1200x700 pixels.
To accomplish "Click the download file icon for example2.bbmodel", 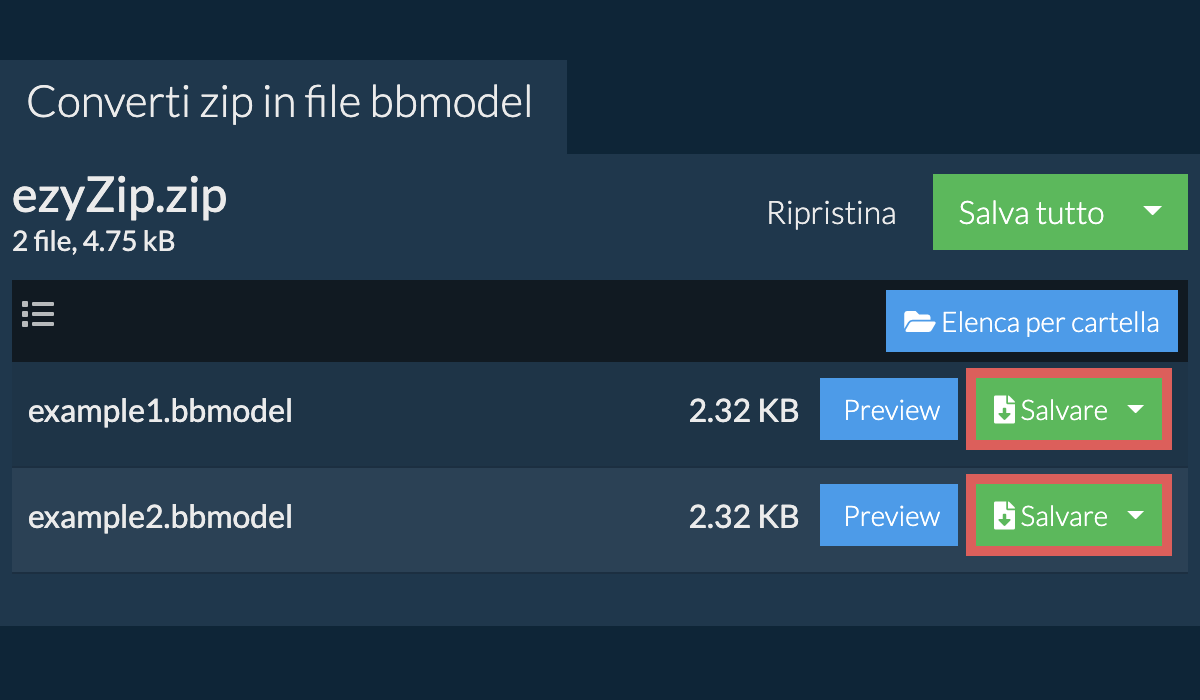I will tap(1003, 516).
